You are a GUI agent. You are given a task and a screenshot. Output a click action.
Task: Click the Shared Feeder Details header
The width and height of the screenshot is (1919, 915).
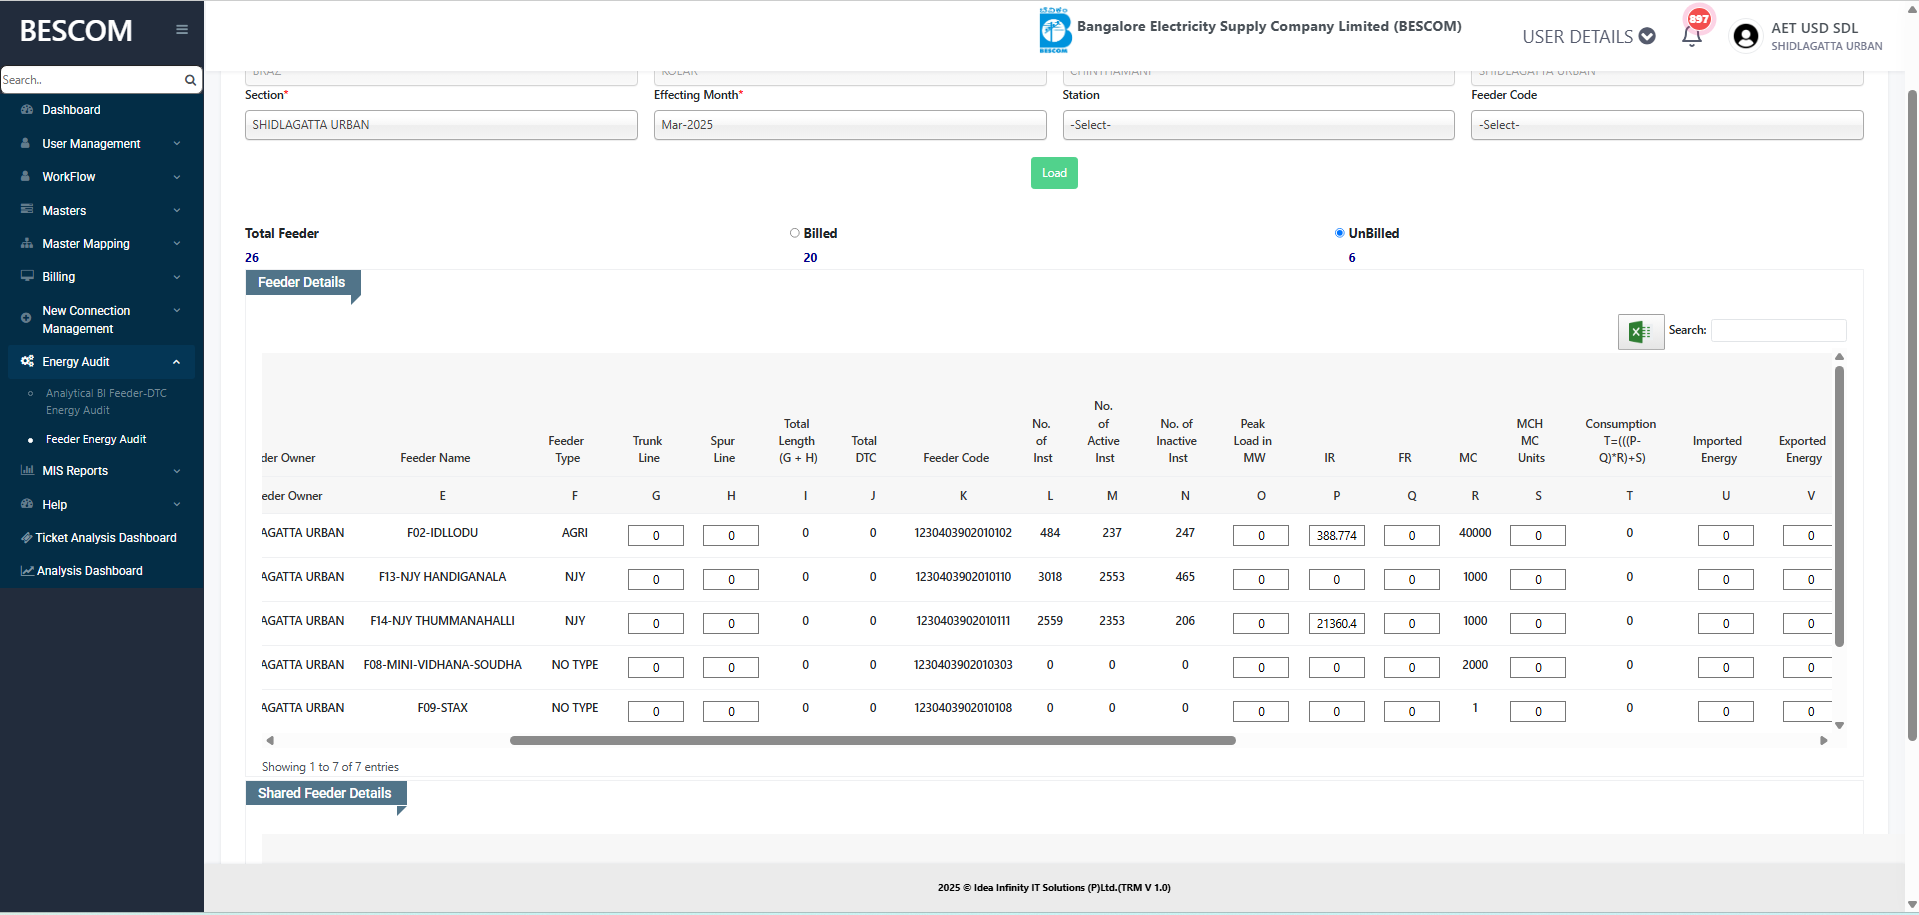click(325, 793)
